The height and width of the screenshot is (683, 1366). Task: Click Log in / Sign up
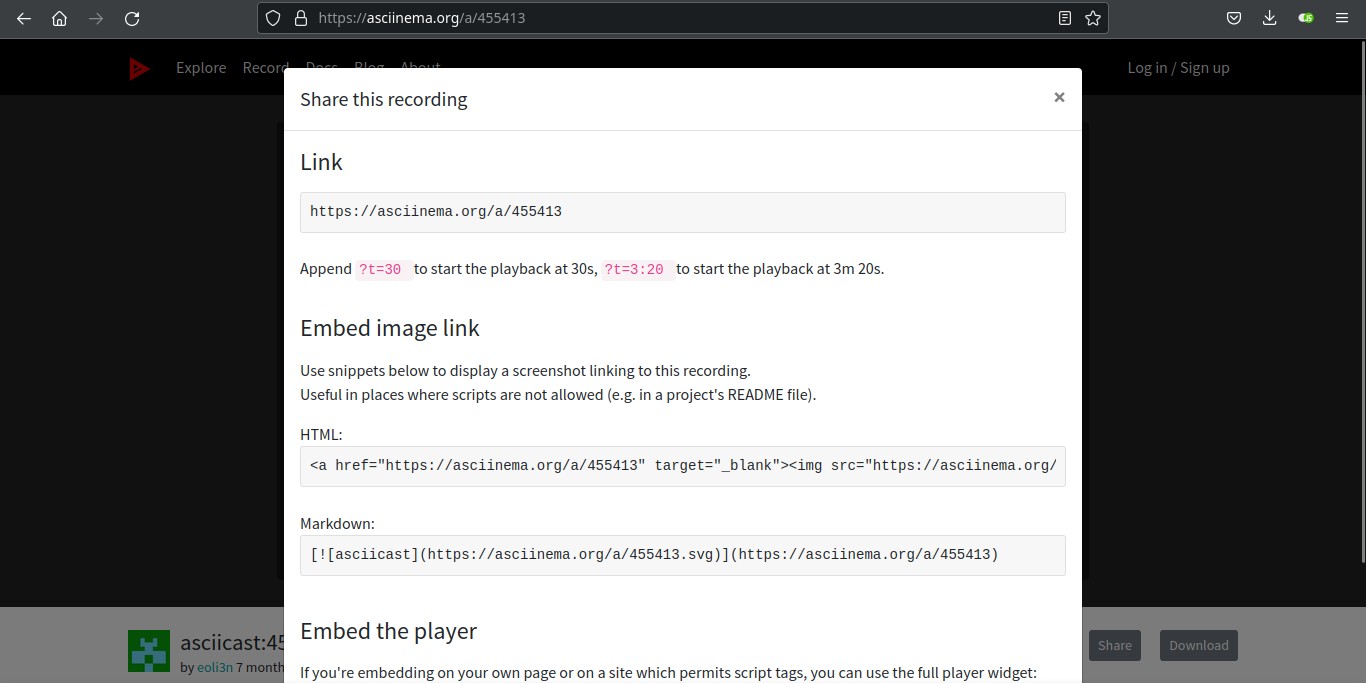(x=1178, y=68)
